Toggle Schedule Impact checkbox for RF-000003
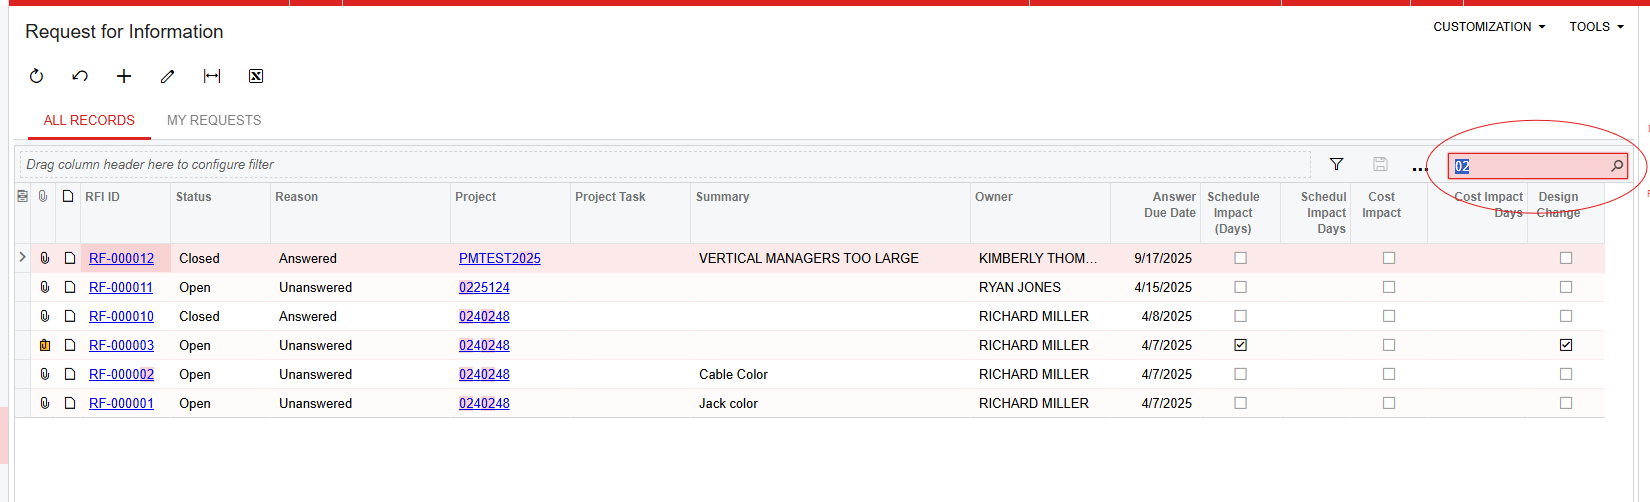The height and width of the screenshot is (502, 1650). point(1240,345)
